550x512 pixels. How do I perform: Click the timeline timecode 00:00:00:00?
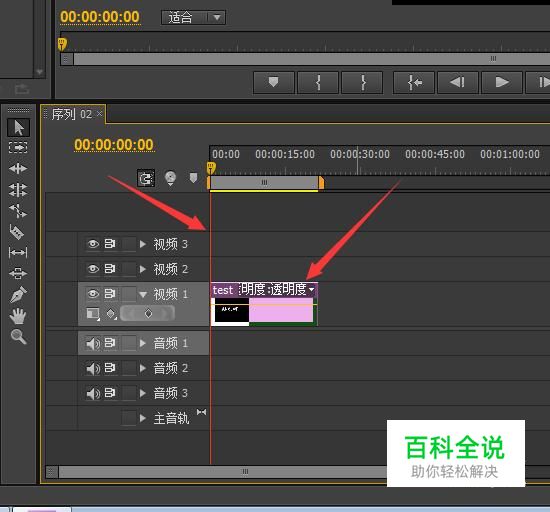coord(114,145)
